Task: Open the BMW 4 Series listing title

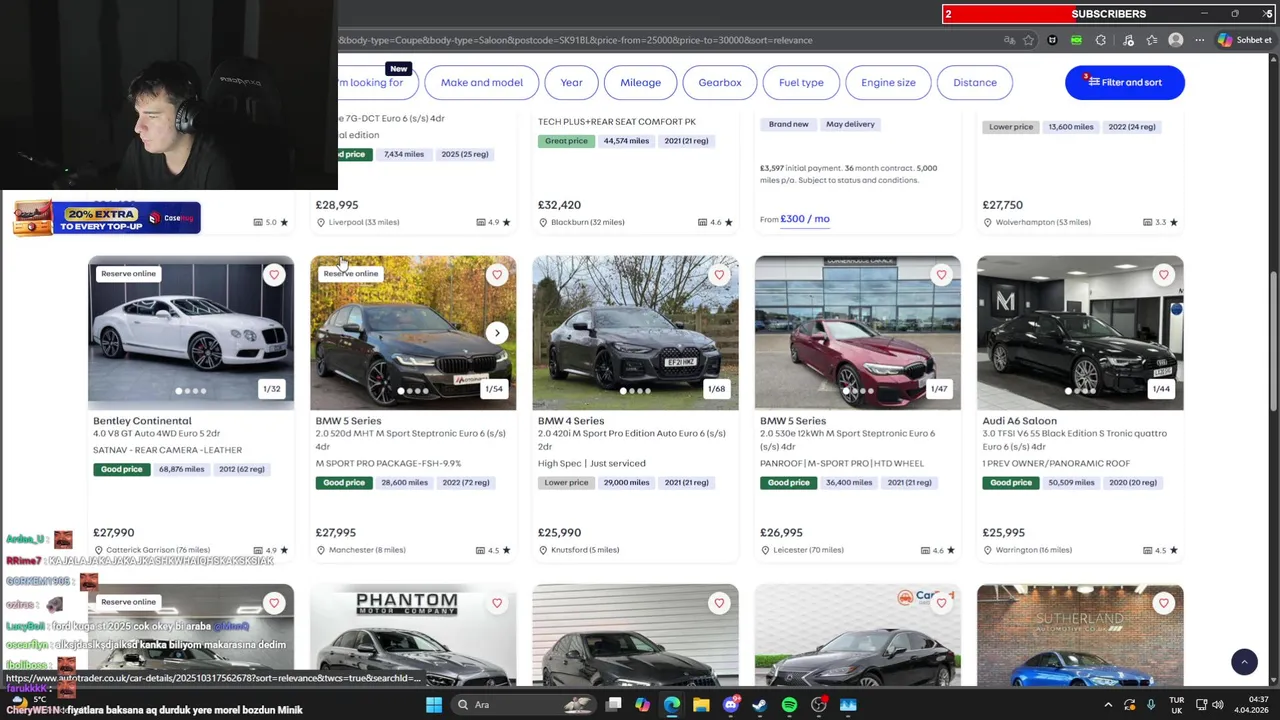Action: [x=571, y=421]
